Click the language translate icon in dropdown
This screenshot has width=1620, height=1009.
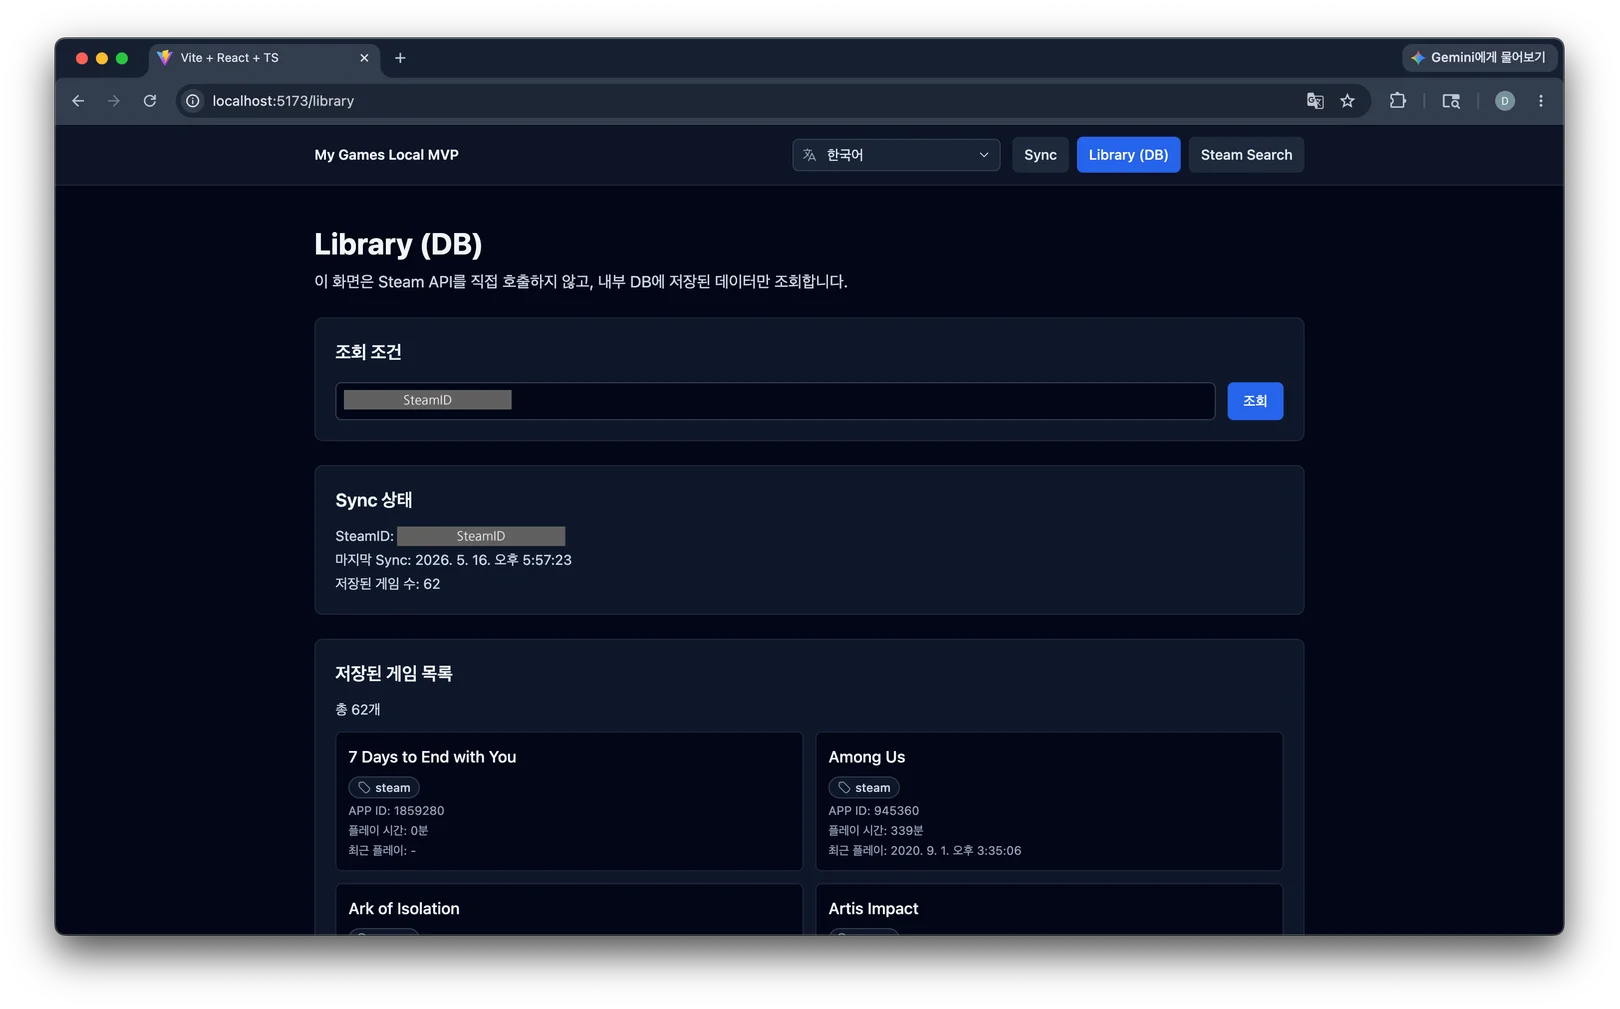pyautogui.click(x=810, y=155)
